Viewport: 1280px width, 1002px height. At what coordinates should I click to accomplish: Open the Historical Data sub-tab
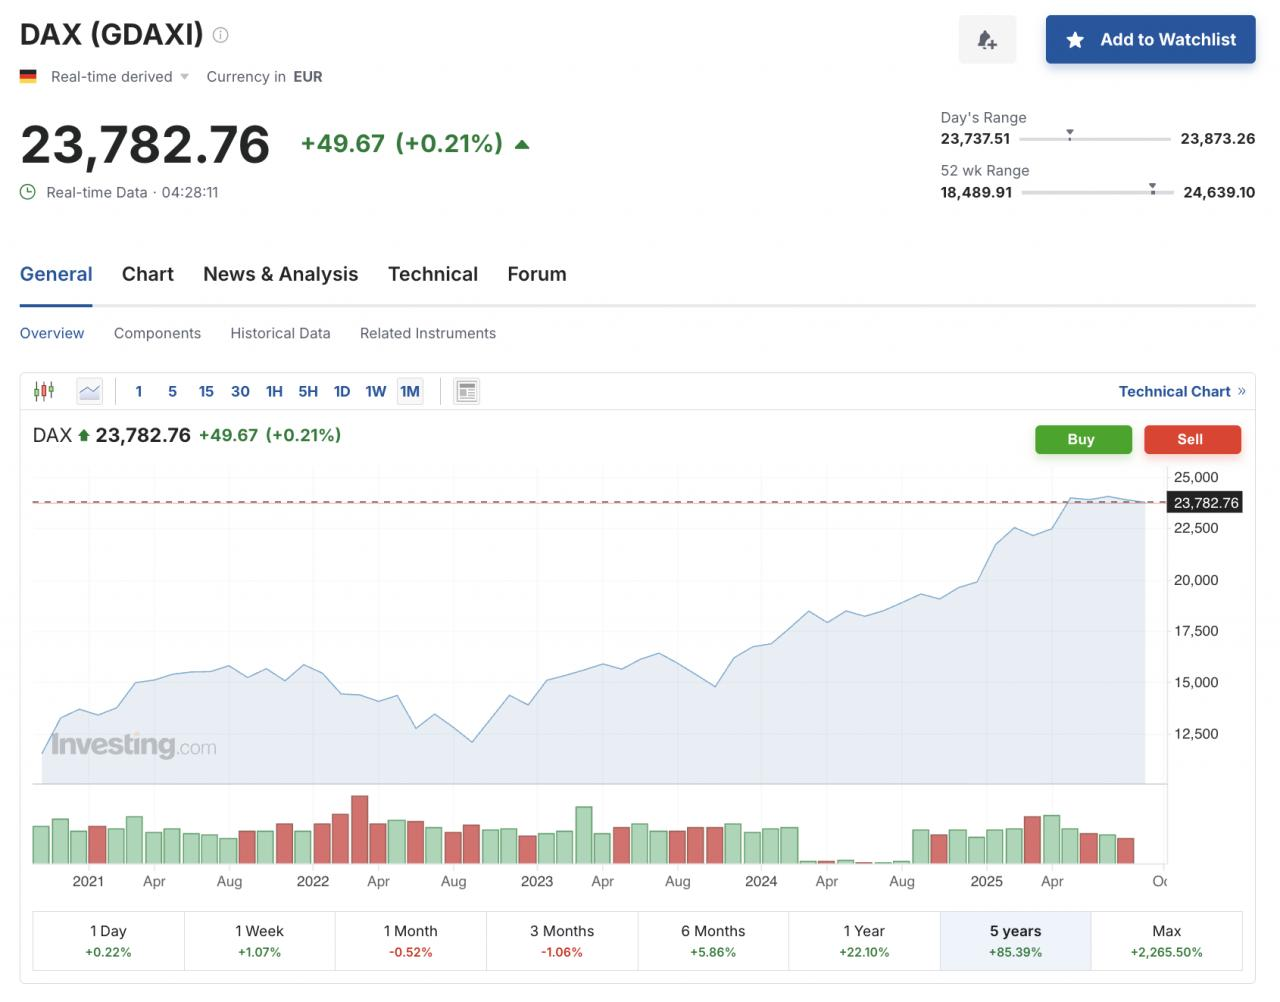[x=280, y=333]
